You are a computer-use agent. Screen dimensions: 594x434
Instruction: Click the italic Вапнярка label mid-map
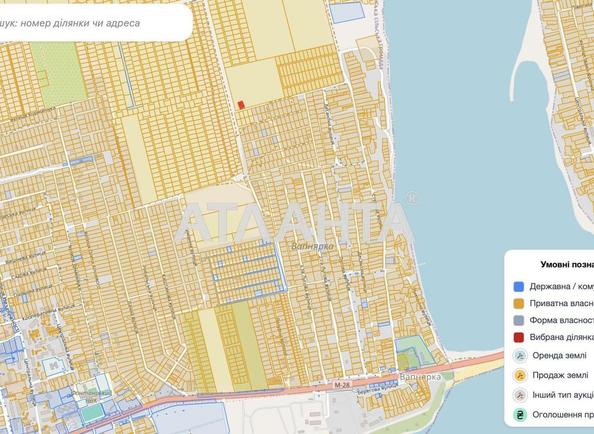pyautogui.click(x=313, y=246)
